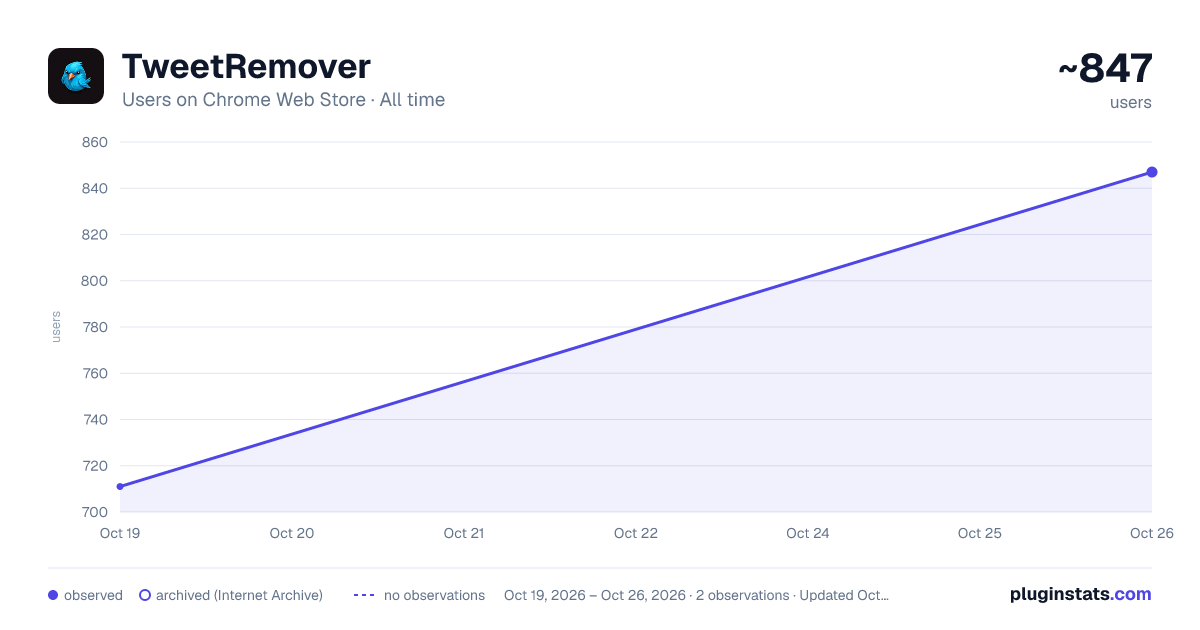The height and width of the screenshot is (630, 1200).
Task: Click the pluginstats.com link
Action: [1081, 594]
